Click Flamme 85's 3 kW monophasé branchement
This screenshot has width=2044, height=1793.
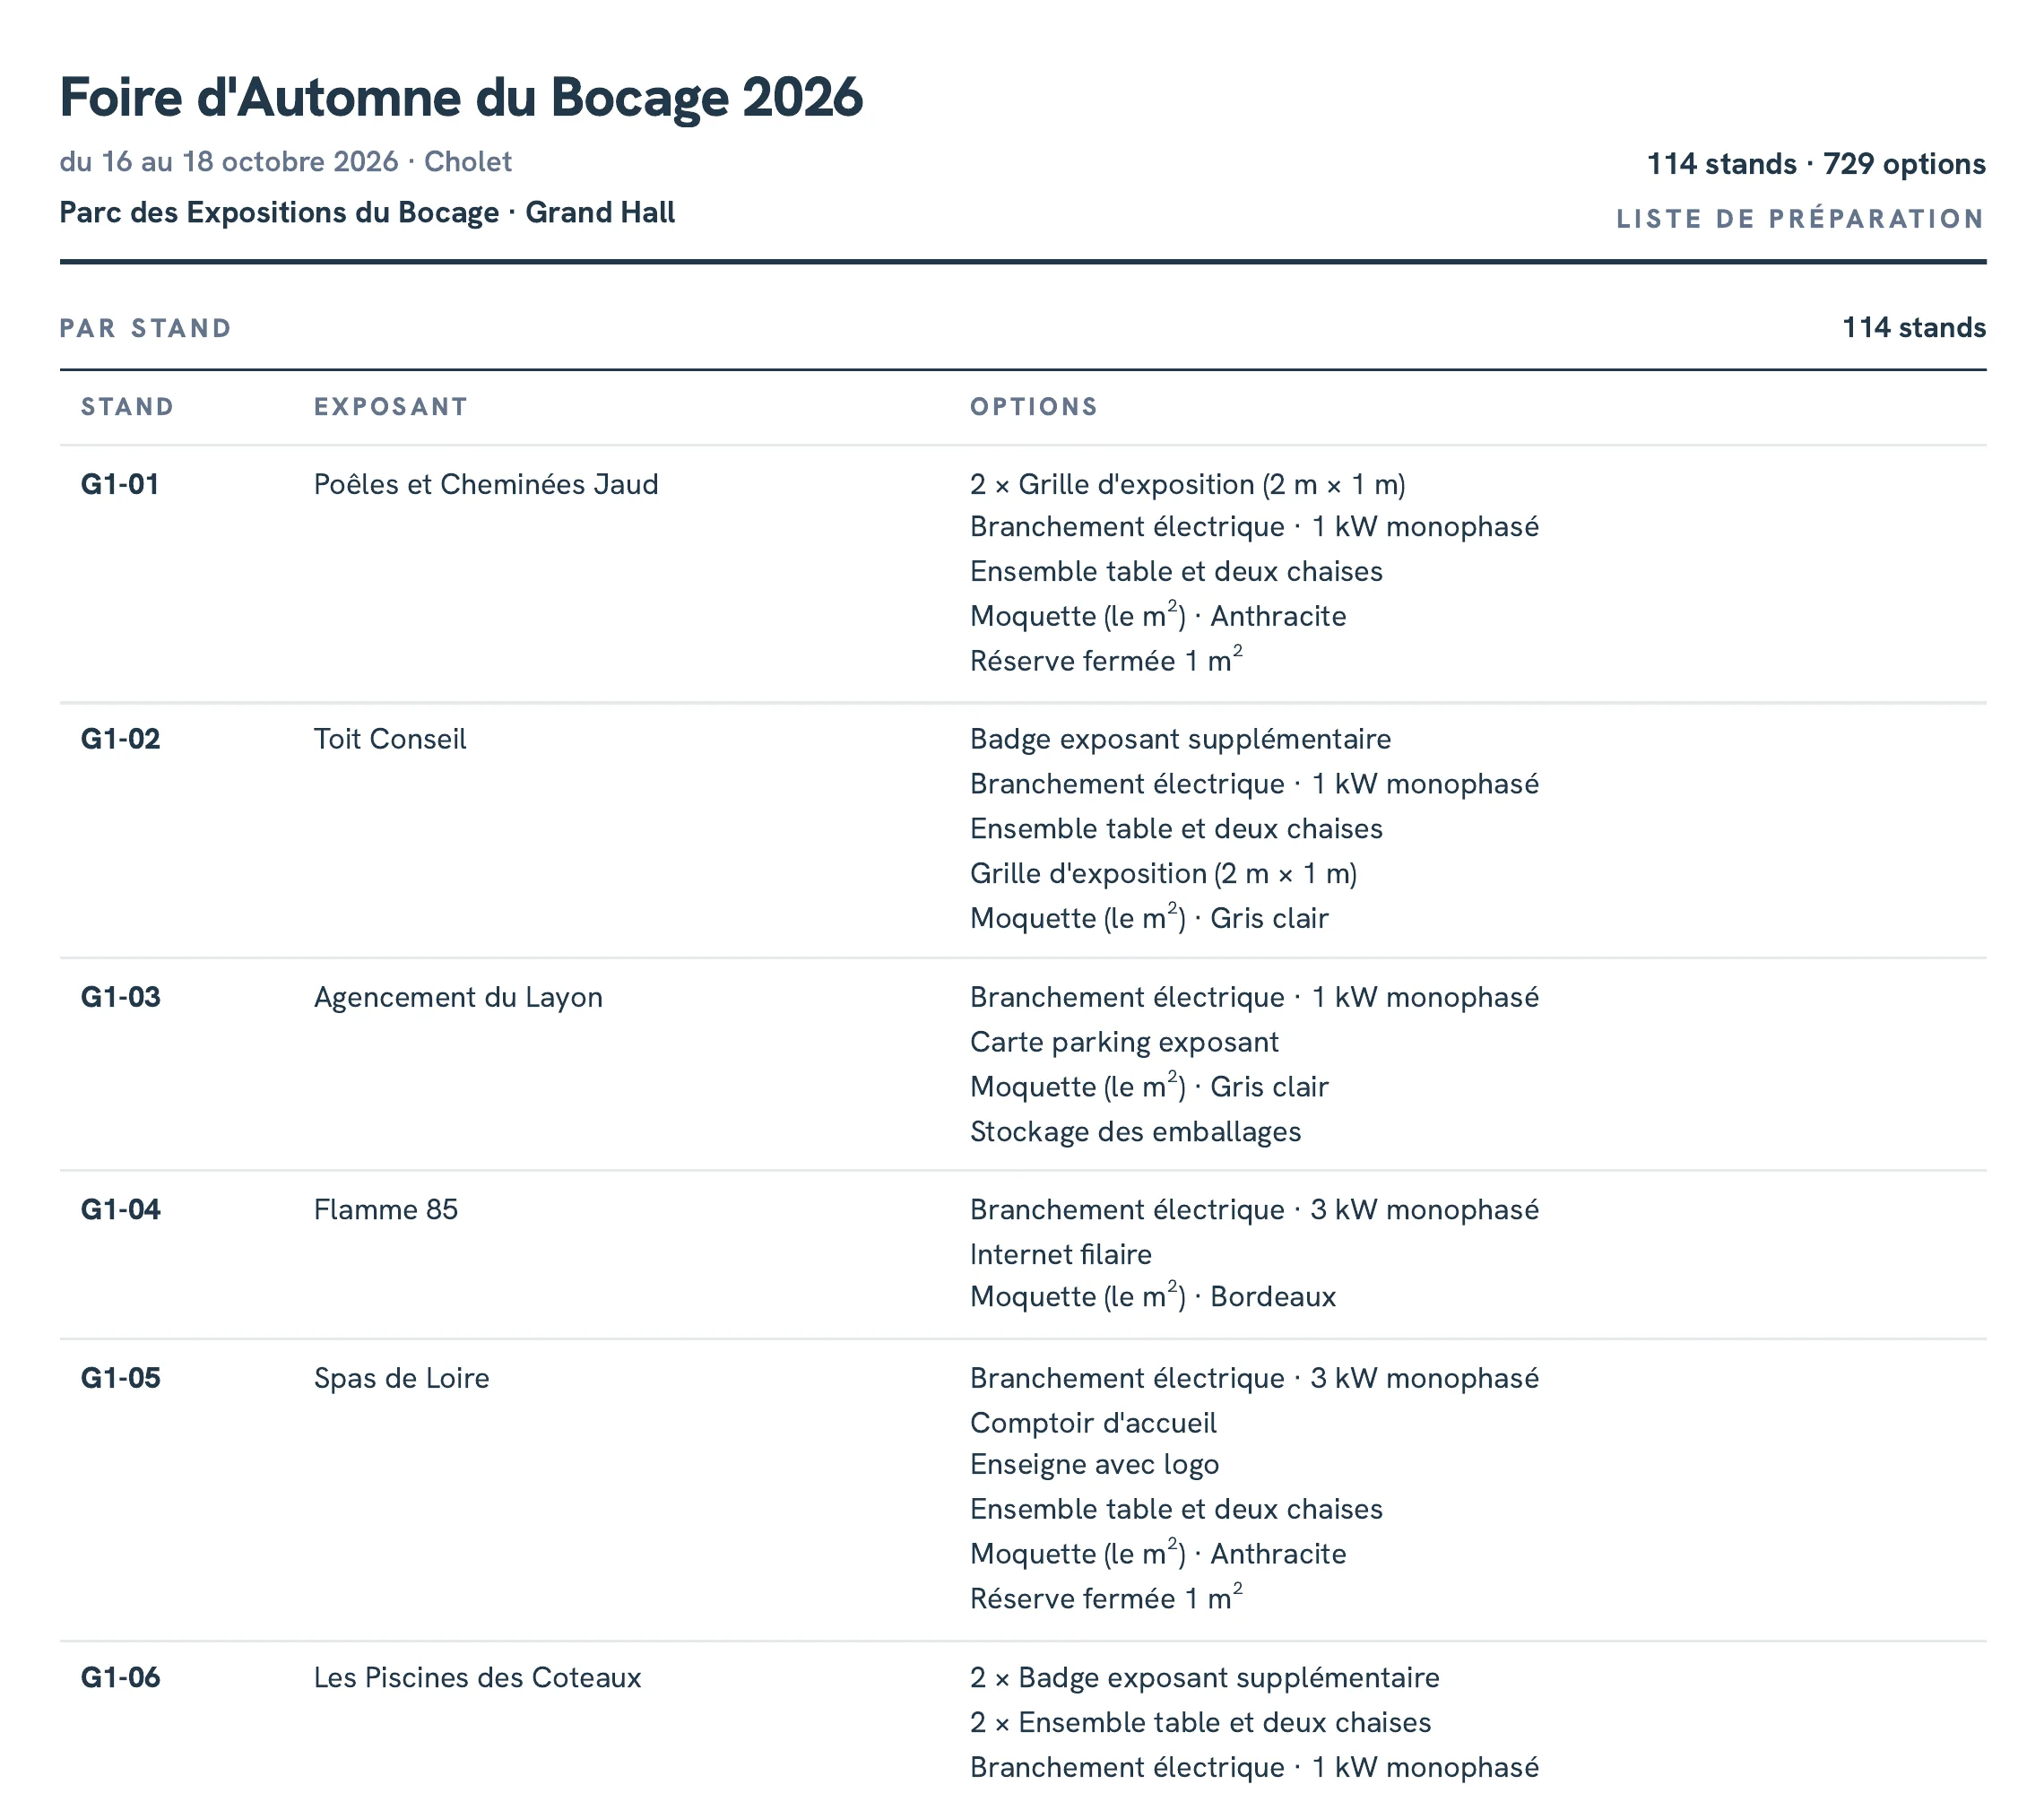tap(1254, 1210)
